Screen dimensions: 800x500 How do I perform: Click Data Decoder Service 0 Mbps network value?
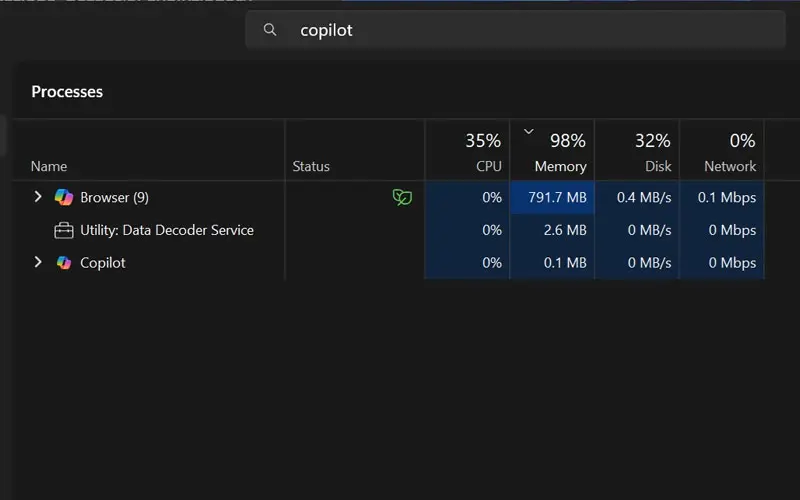pyautogui.click(x=732, y=230)
